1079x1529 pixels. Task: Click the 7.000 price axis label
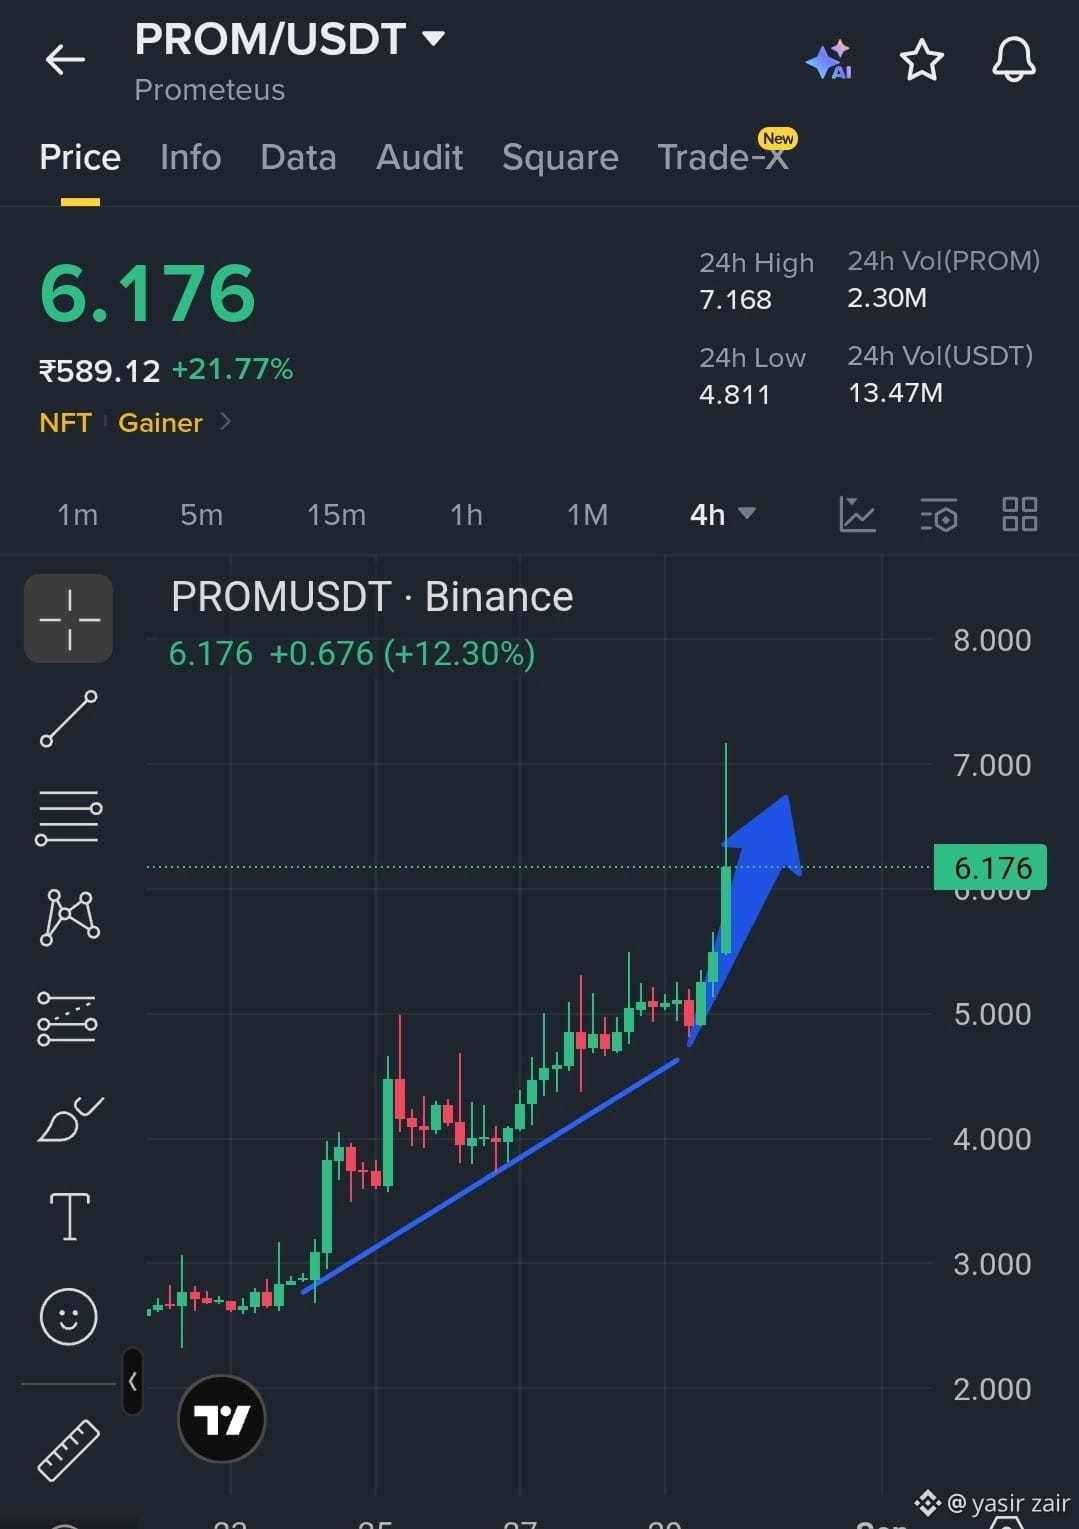click(x=992, y=765)
